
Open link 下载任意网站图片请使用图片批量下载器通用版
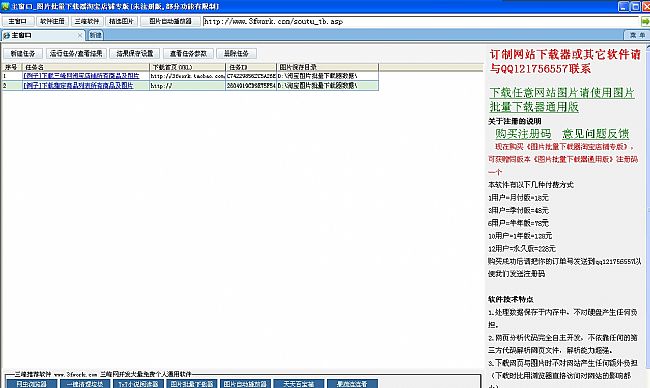point(562,99)
